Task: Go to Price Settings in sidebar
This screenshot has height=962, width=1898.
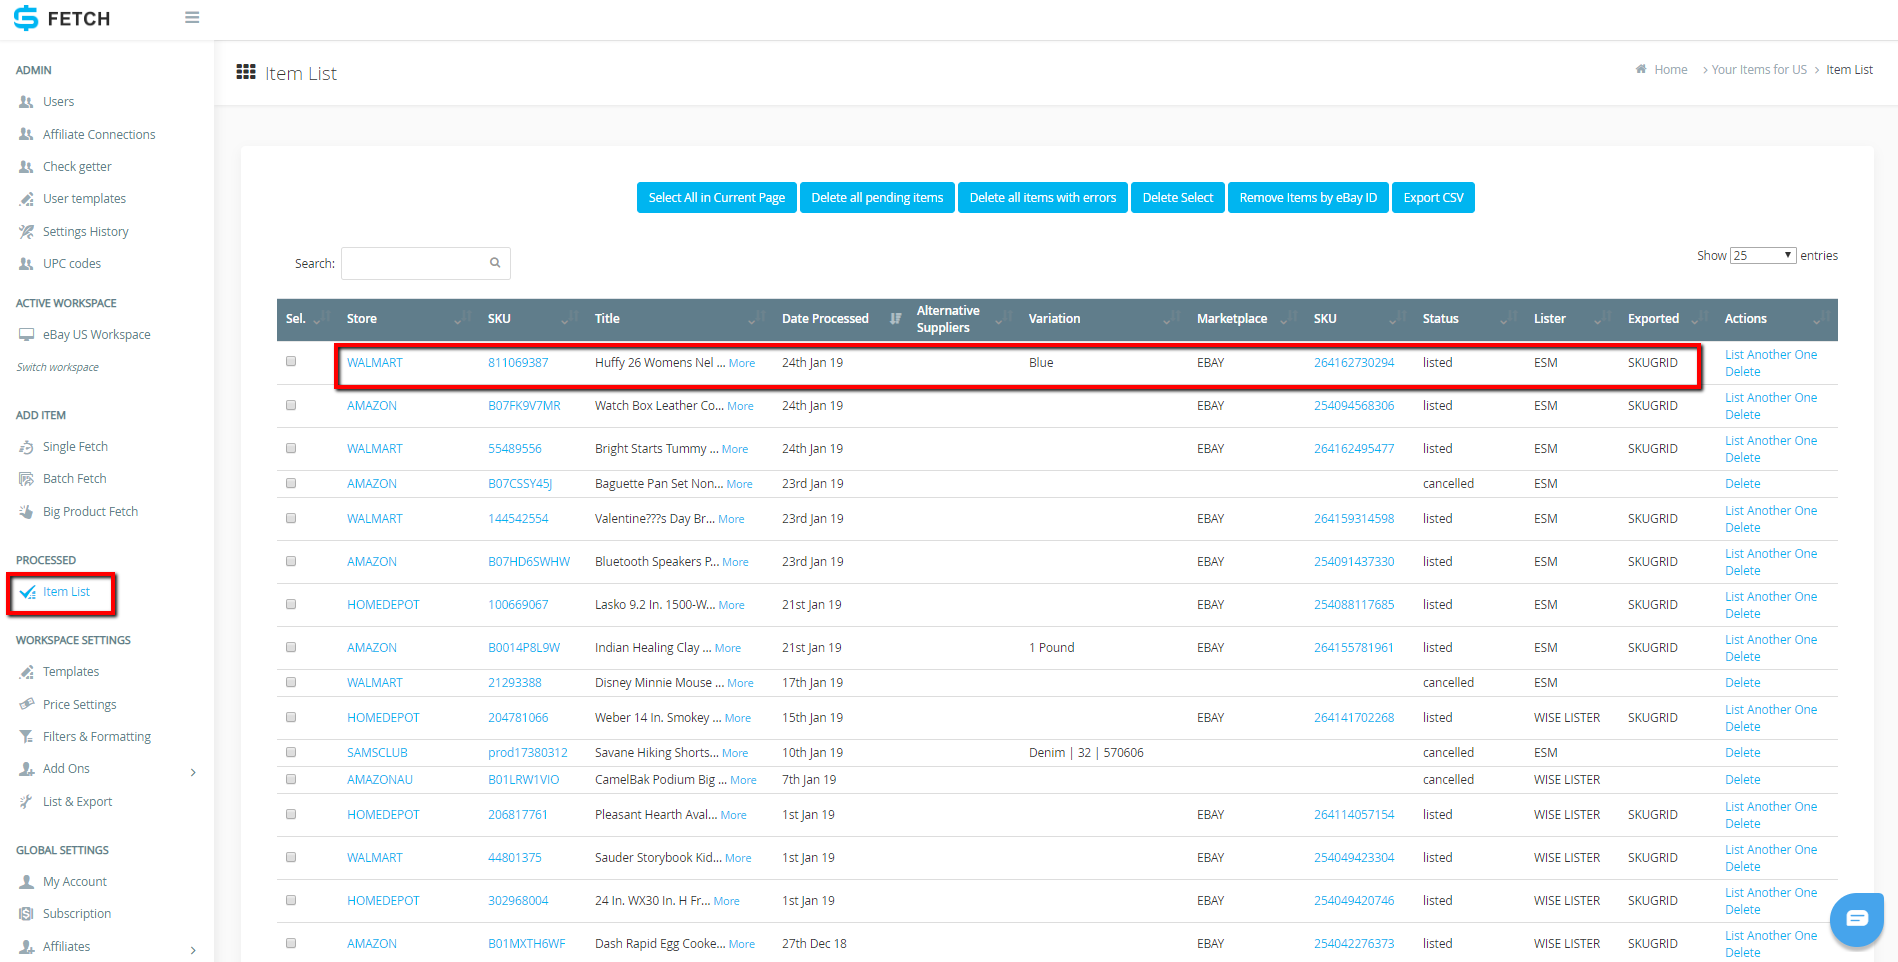Action: pos(79,705)
